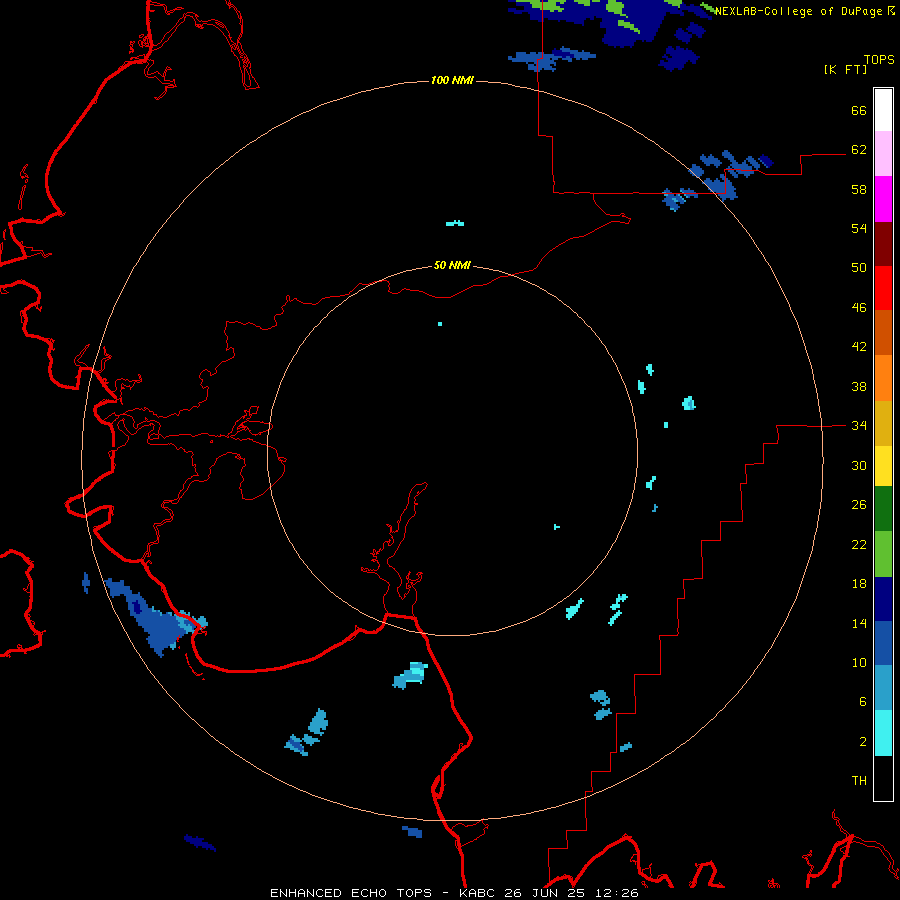Image resolution: width=900 pixels, height=900 pixels.
Task: Click the light pink legend swatch
Action: click(x=883, y=154)
